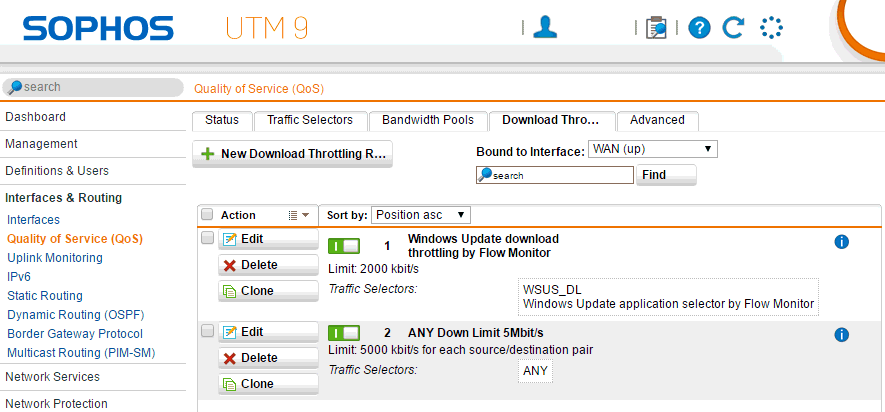Open the Bound to Interface dropdown

point(652,150)
